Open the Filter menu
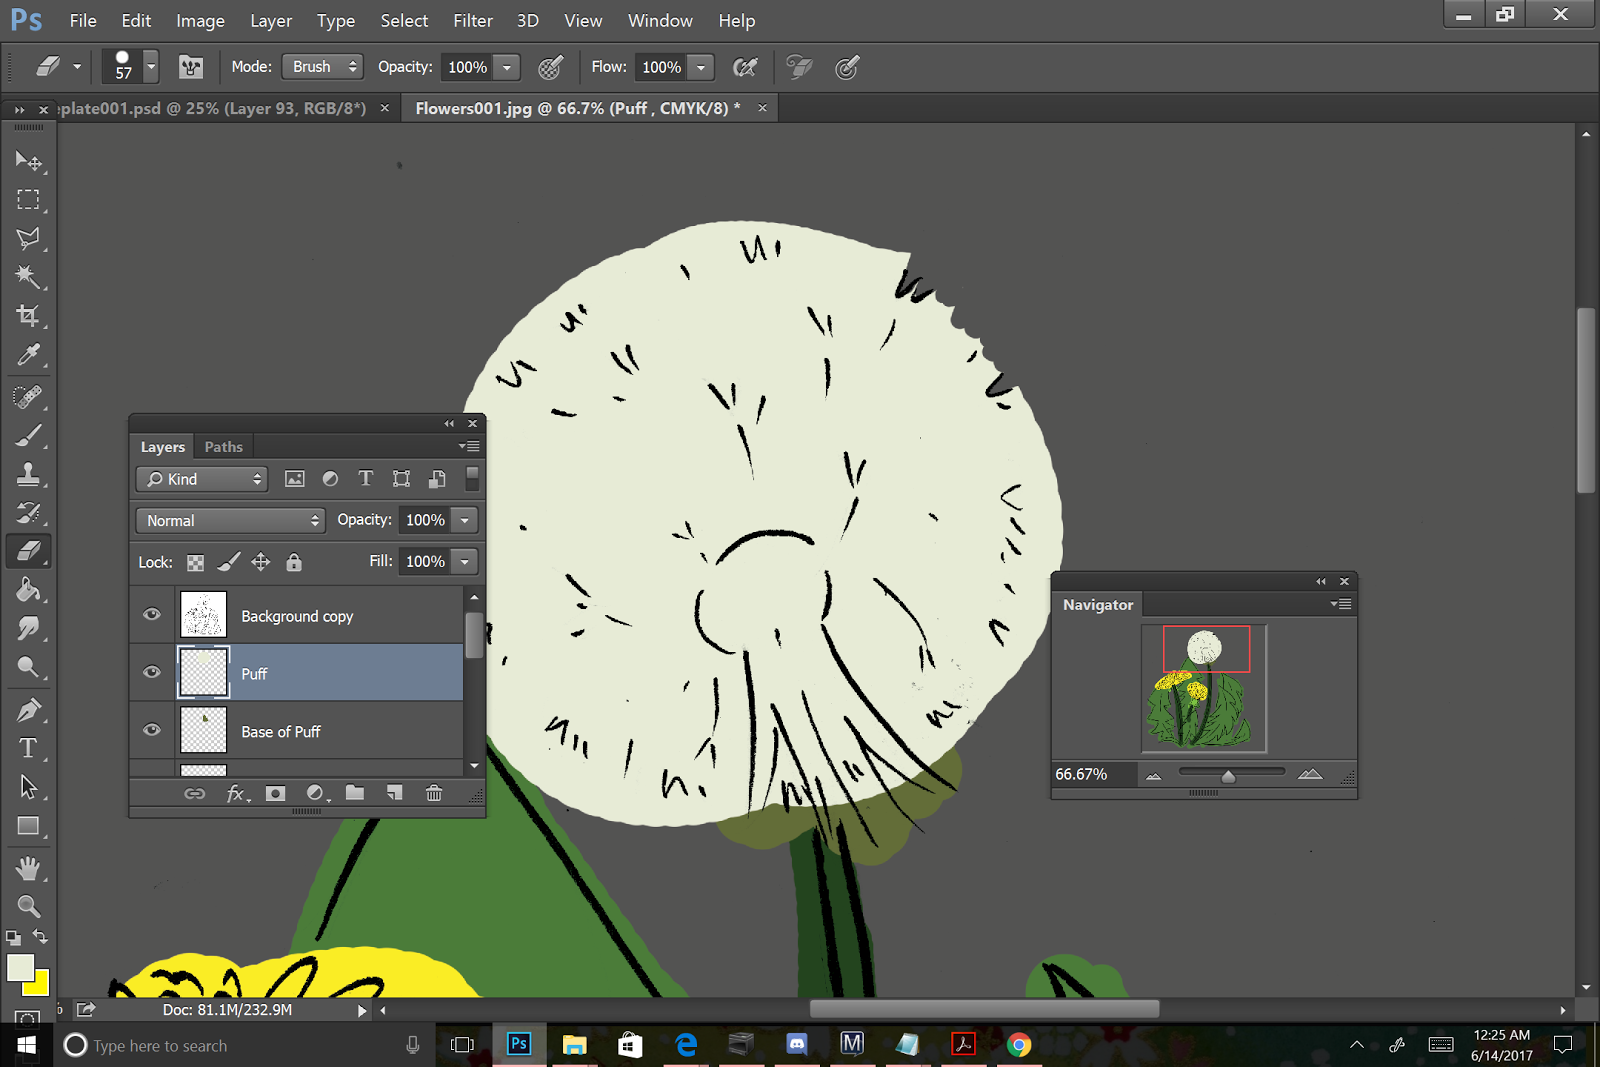The width and height of the screenshot is (1600, 1067). (472, 20)
